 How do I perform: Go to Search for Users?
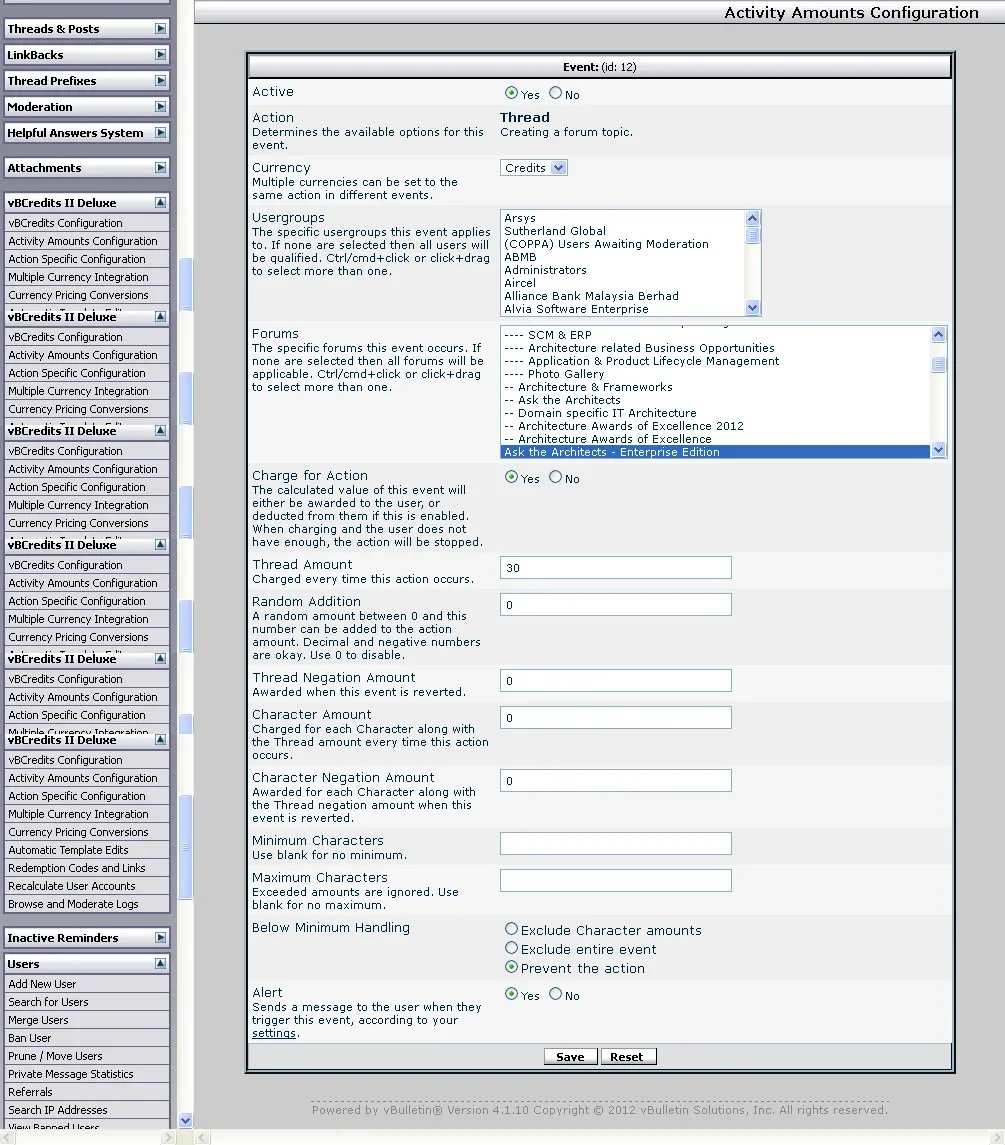click(x=48, y=1002)
